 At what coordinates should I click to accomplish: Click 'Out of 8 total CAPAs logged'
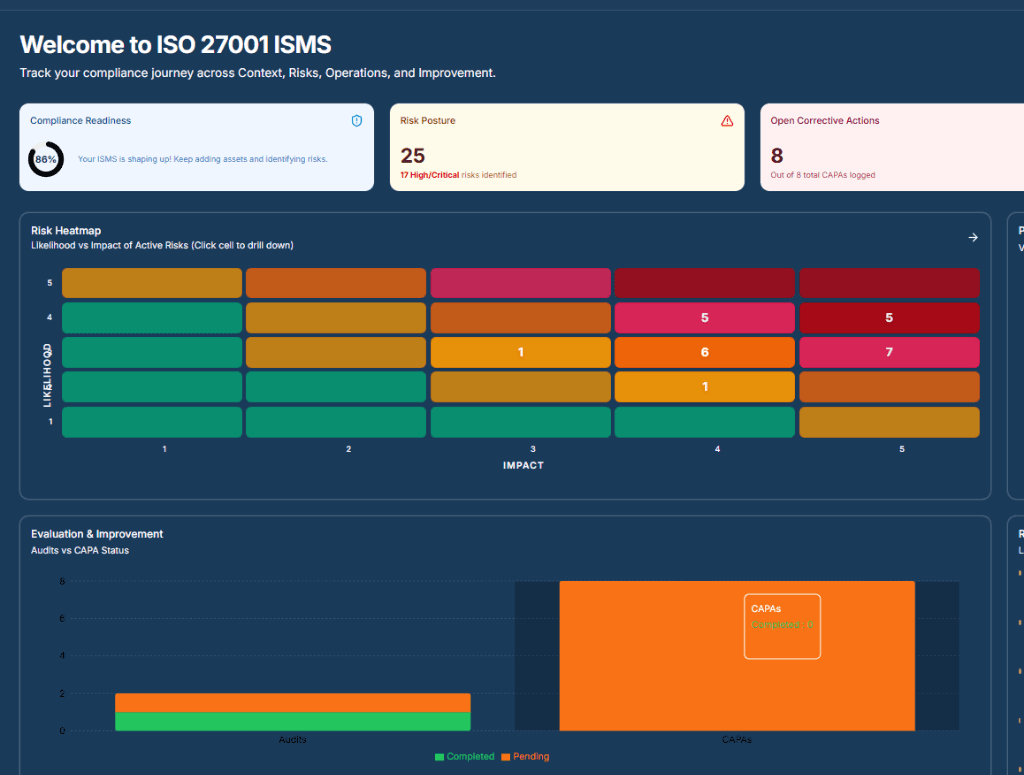[x=823, y=175]
